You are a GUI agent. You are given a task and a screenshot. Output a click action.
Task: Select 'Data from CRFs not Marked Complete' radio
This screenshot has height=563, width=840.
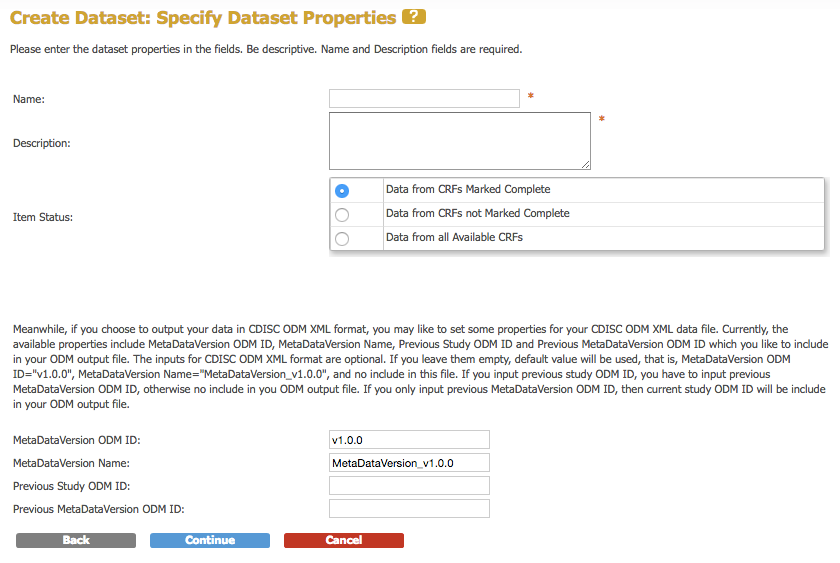tap(342, 214)
